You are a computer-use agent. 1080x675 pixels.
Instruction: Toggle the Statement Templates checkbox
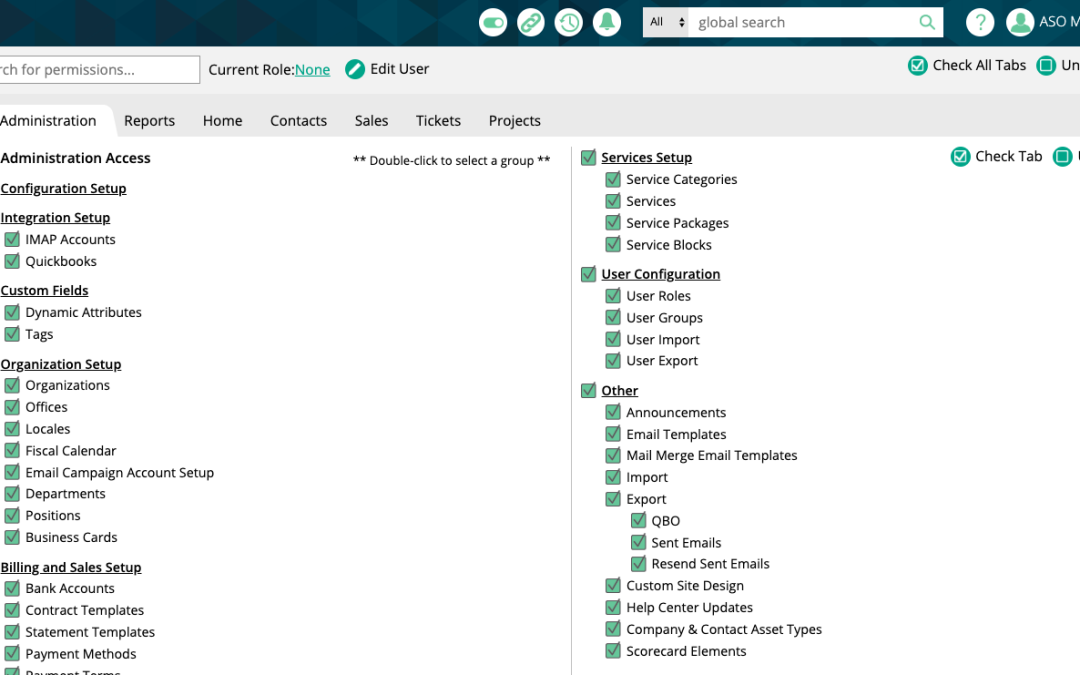[12, 632]
